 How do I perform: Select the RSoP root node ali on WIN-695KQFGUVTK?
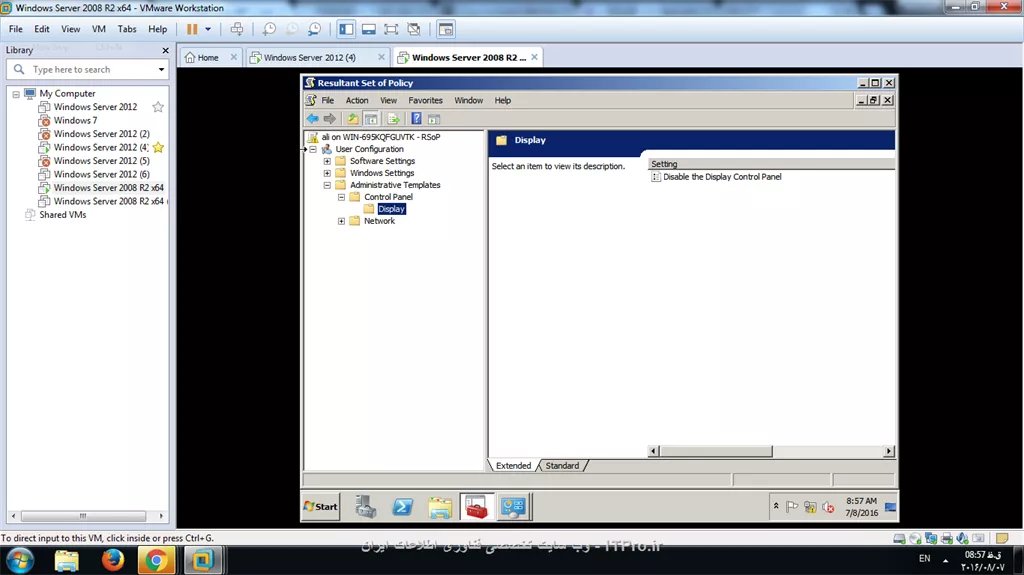point(381,137)
